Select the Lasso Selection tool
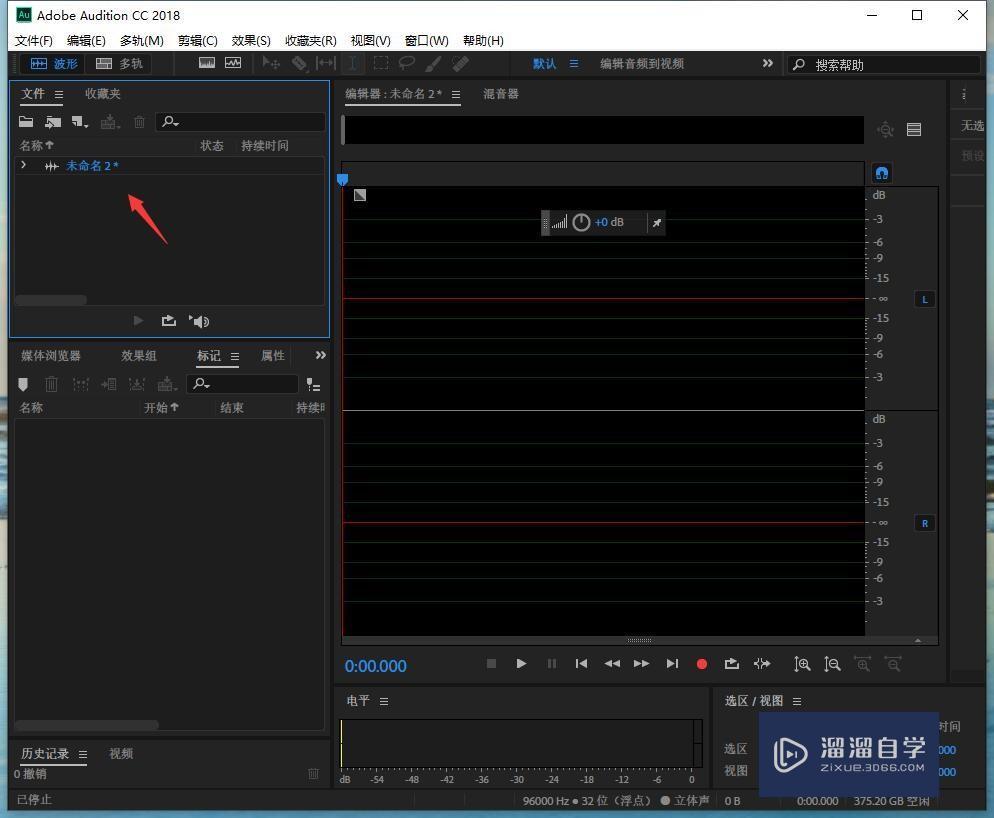The image size is (994, 818). click(406, 63)
